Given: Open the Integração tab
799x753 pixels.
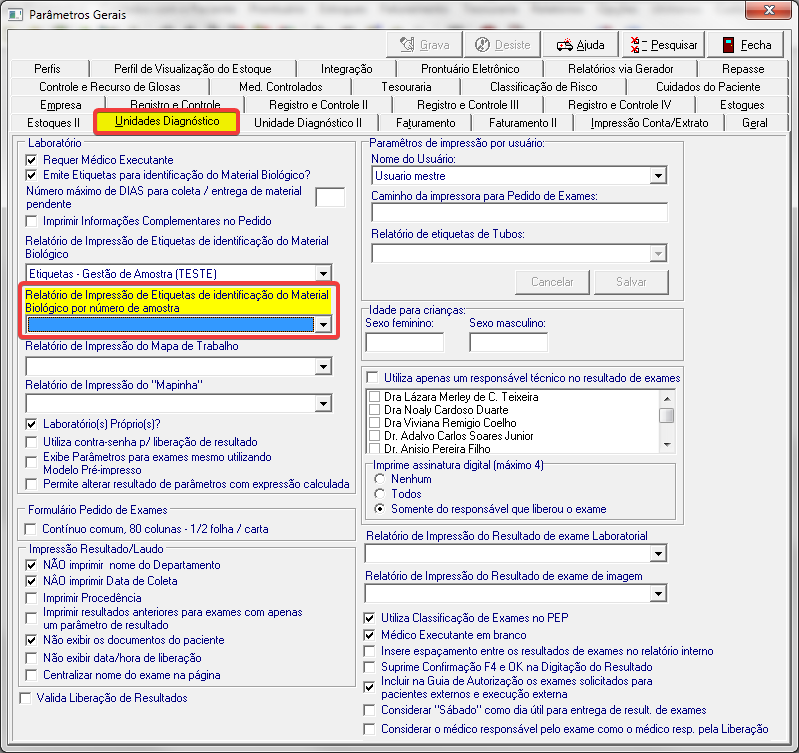Looking at the screenshot, I should click(x=347, y=69).
